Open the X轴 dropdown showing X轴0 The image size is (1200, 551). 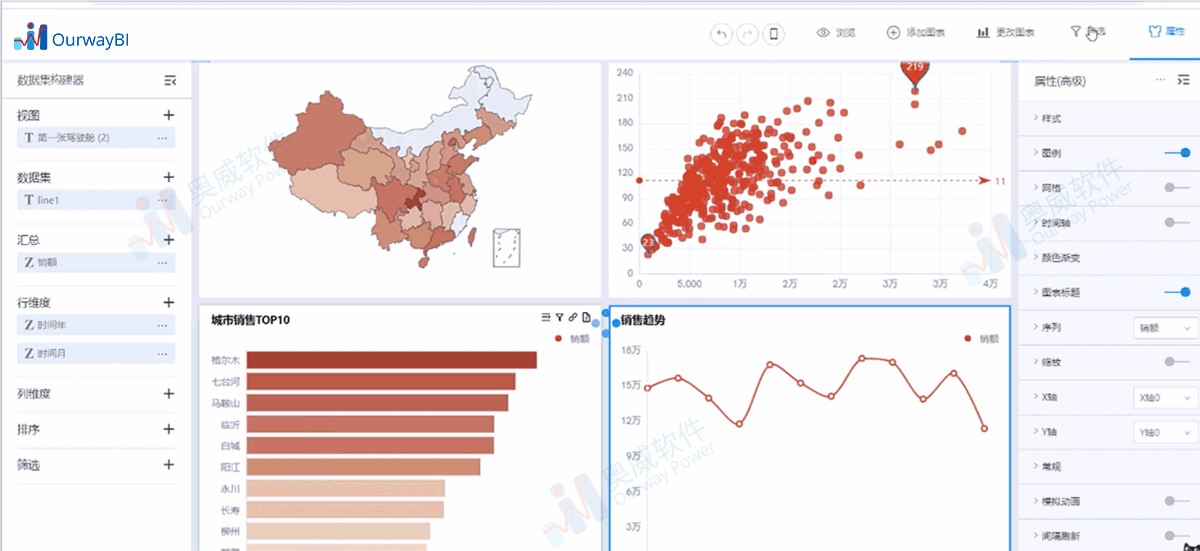[1164, 397]
